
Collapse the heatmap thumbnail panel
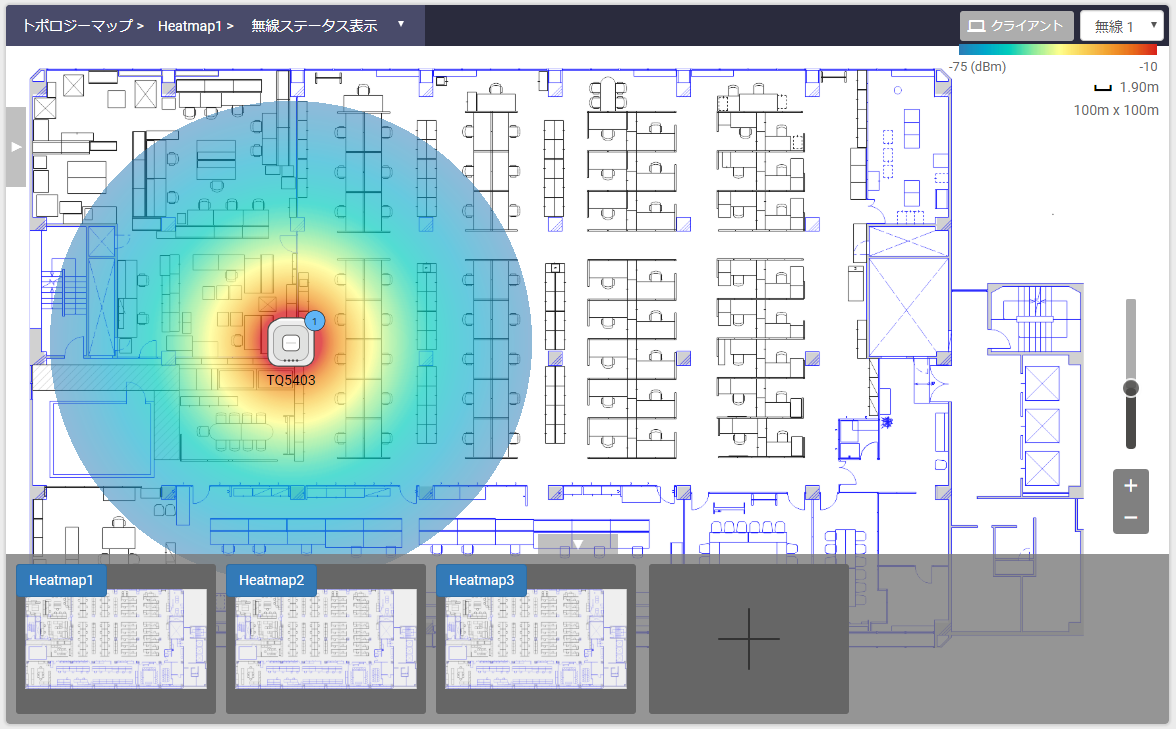coord(577,544)
